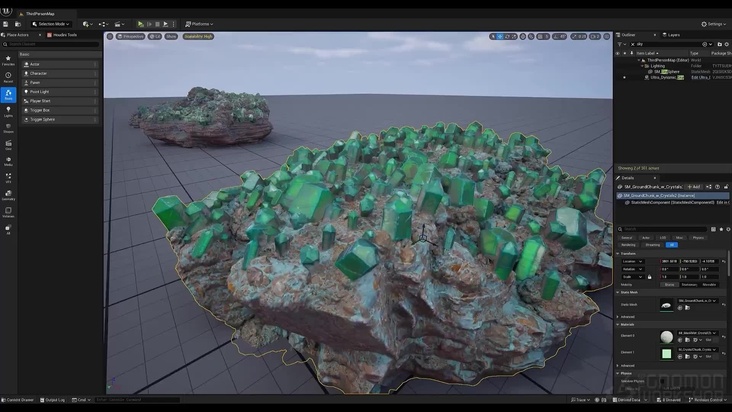732x412 pixels.
Task: Collapse the Transform section
Action: coord(618,254)
